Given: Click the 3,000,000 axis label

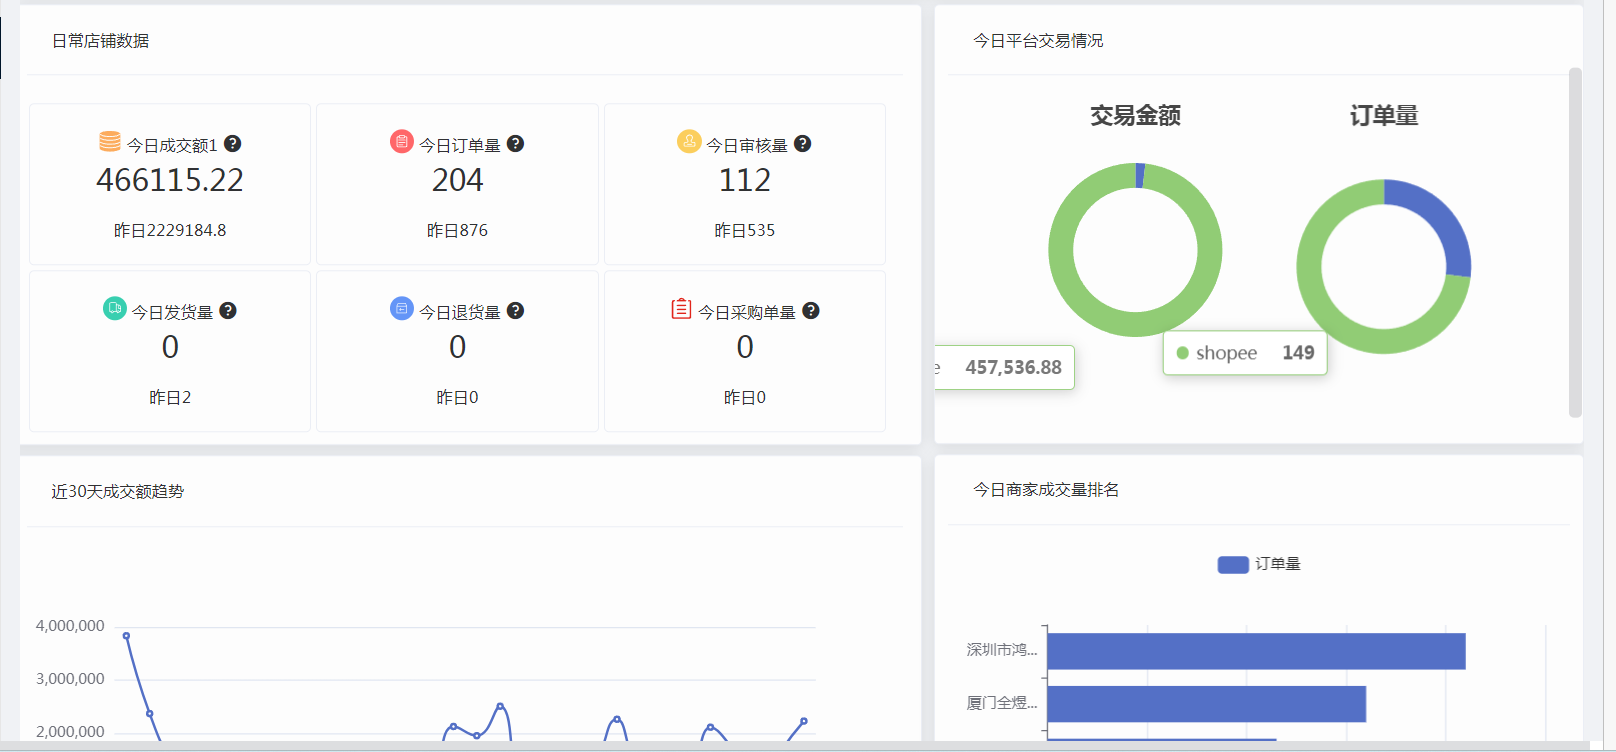Looking at the screenshot, I should pyautogui.click(x=70, y=679).
